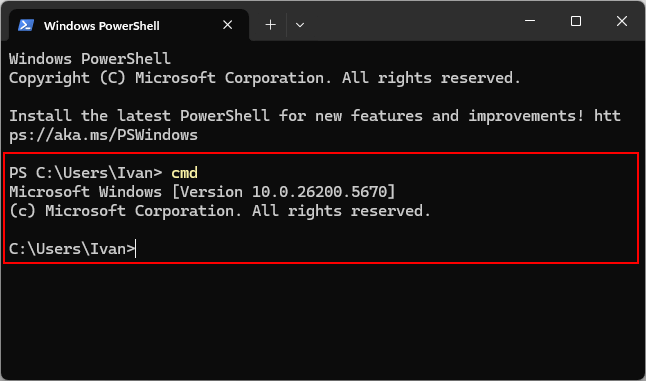Click the aka.ms/PSWindows link text
The height and width of the screenshot is (381, 646).
[103, 135]
